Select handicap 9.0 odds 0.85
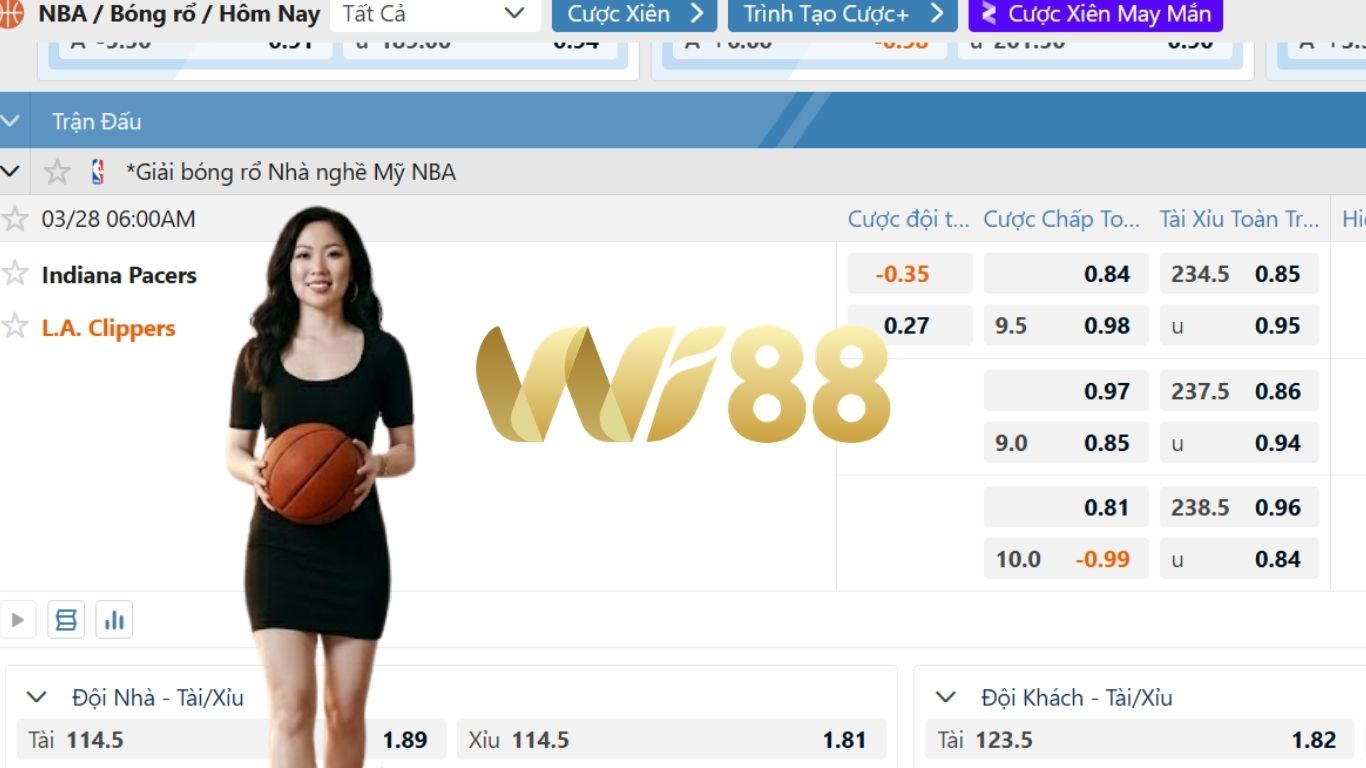The image size is (1366, 768). (x=1066, y=443)
